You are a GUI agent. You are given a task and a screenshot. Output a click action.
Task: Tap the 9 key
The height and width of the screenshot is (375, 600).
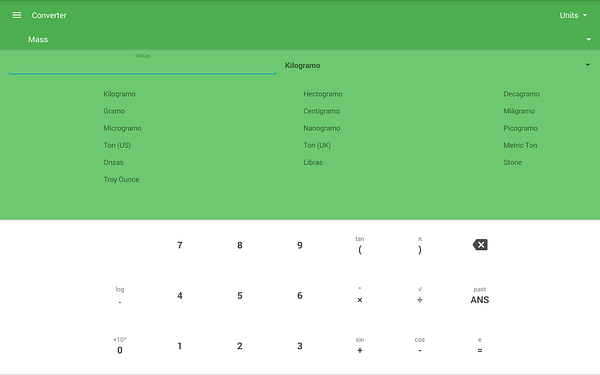tap(300, 245)
